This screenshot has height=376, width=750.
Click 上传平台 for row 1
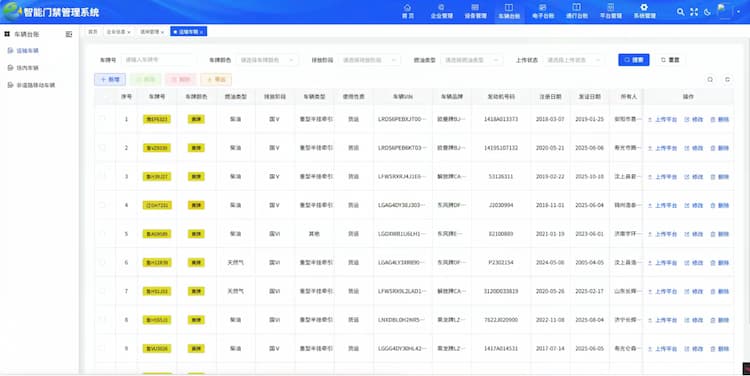pyautogui.click(x=662, y=120)
